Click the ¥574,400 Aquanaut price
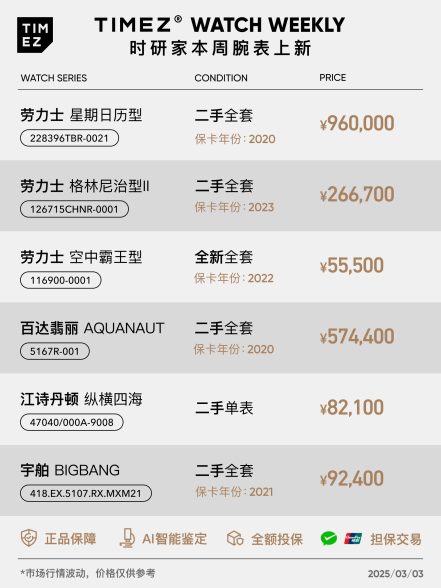 pyautogui.click(x=357, y=336)
